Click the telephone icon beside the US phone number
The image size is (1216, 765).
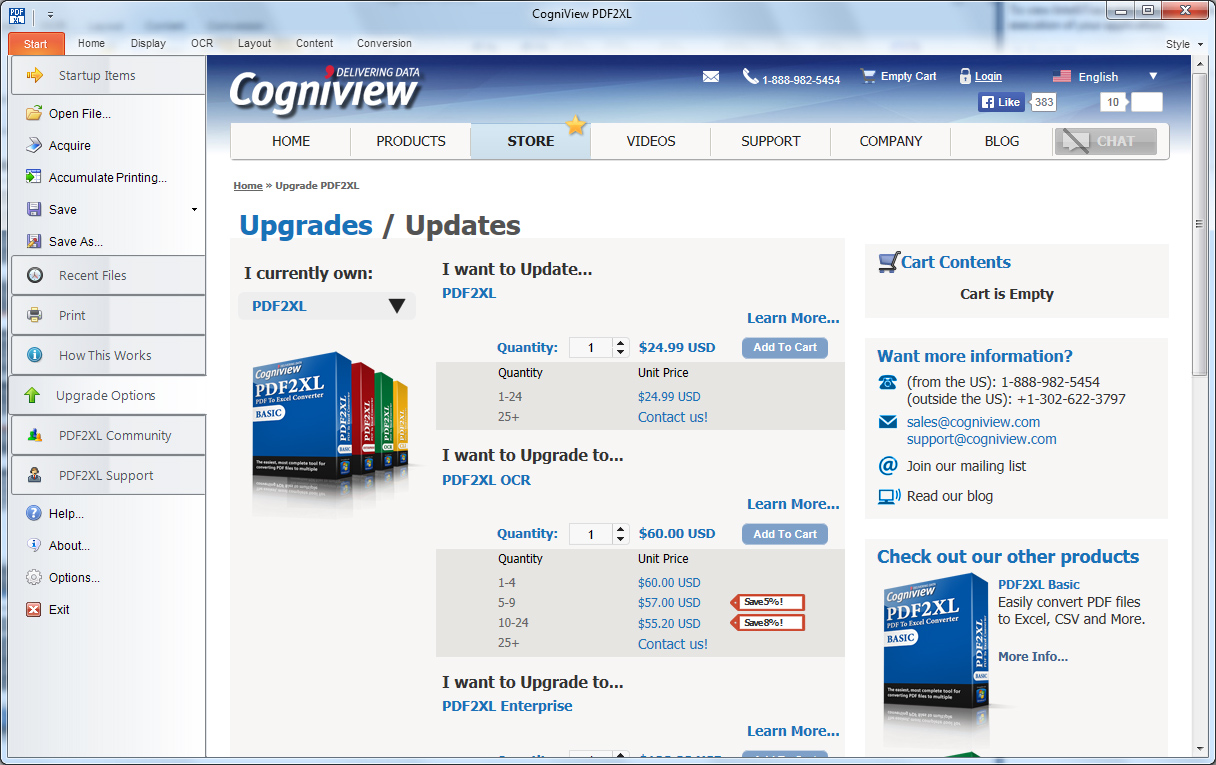coord(888,382)
